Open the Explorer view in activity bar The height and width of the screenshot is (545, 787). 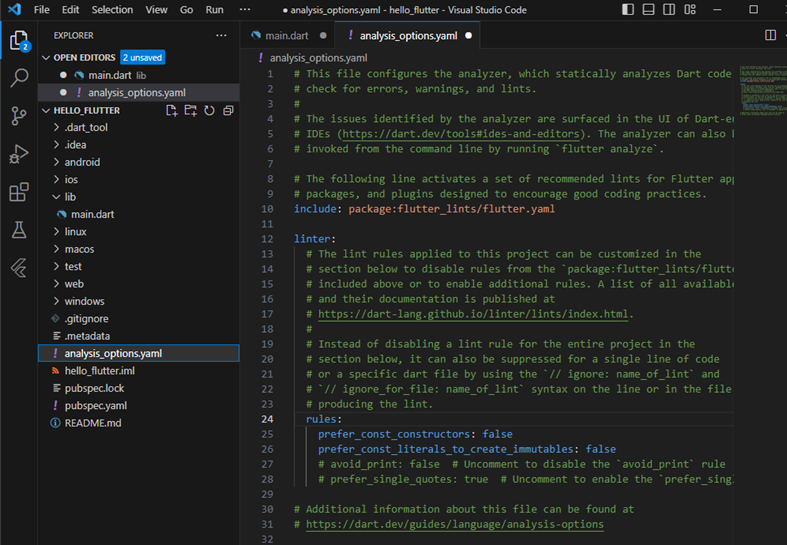click(19, 40)
